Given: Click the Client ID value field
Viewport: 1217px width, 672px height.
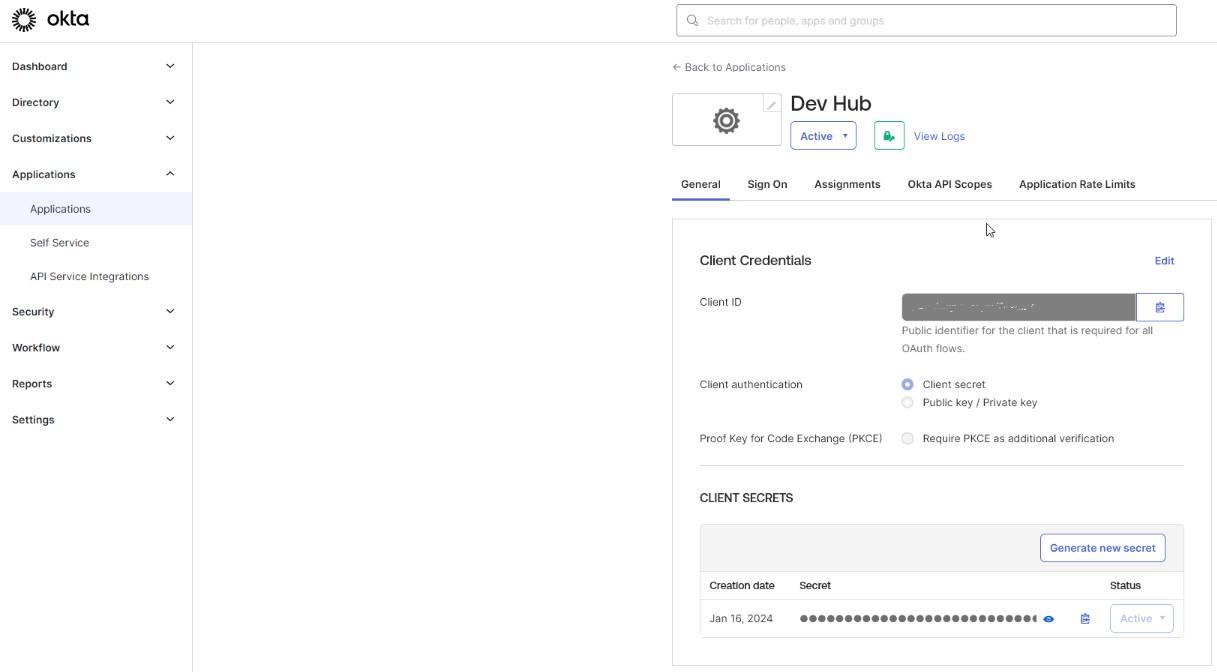Looking at the screenshot, I should 1018,307.
